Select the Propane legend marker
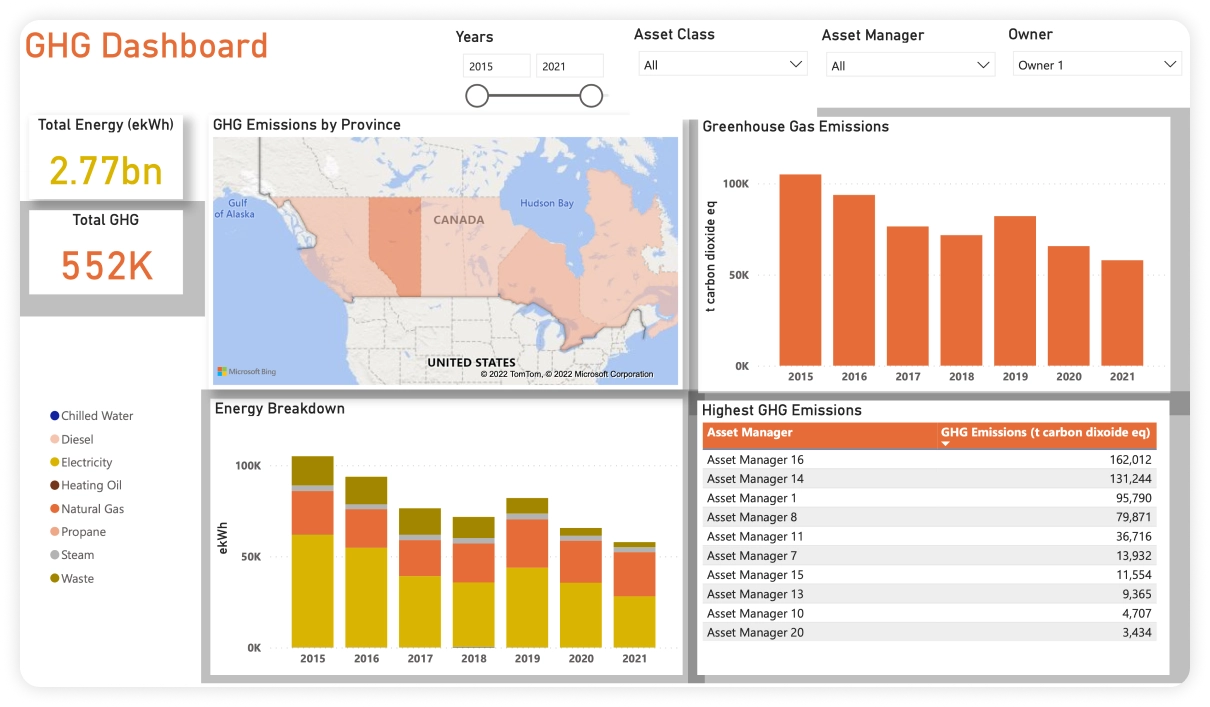 (x=54, y=531)
